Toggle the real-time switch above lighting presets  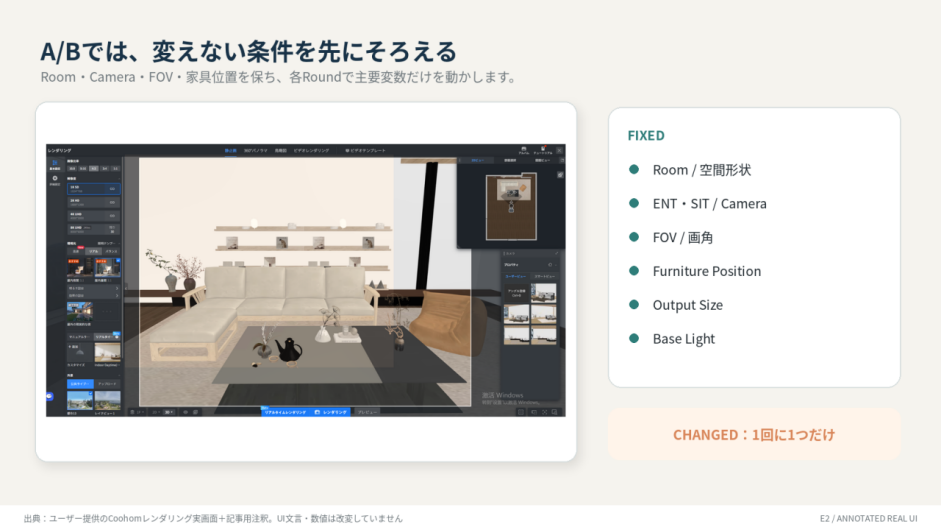pyautogui.click(x=117, y=337)
